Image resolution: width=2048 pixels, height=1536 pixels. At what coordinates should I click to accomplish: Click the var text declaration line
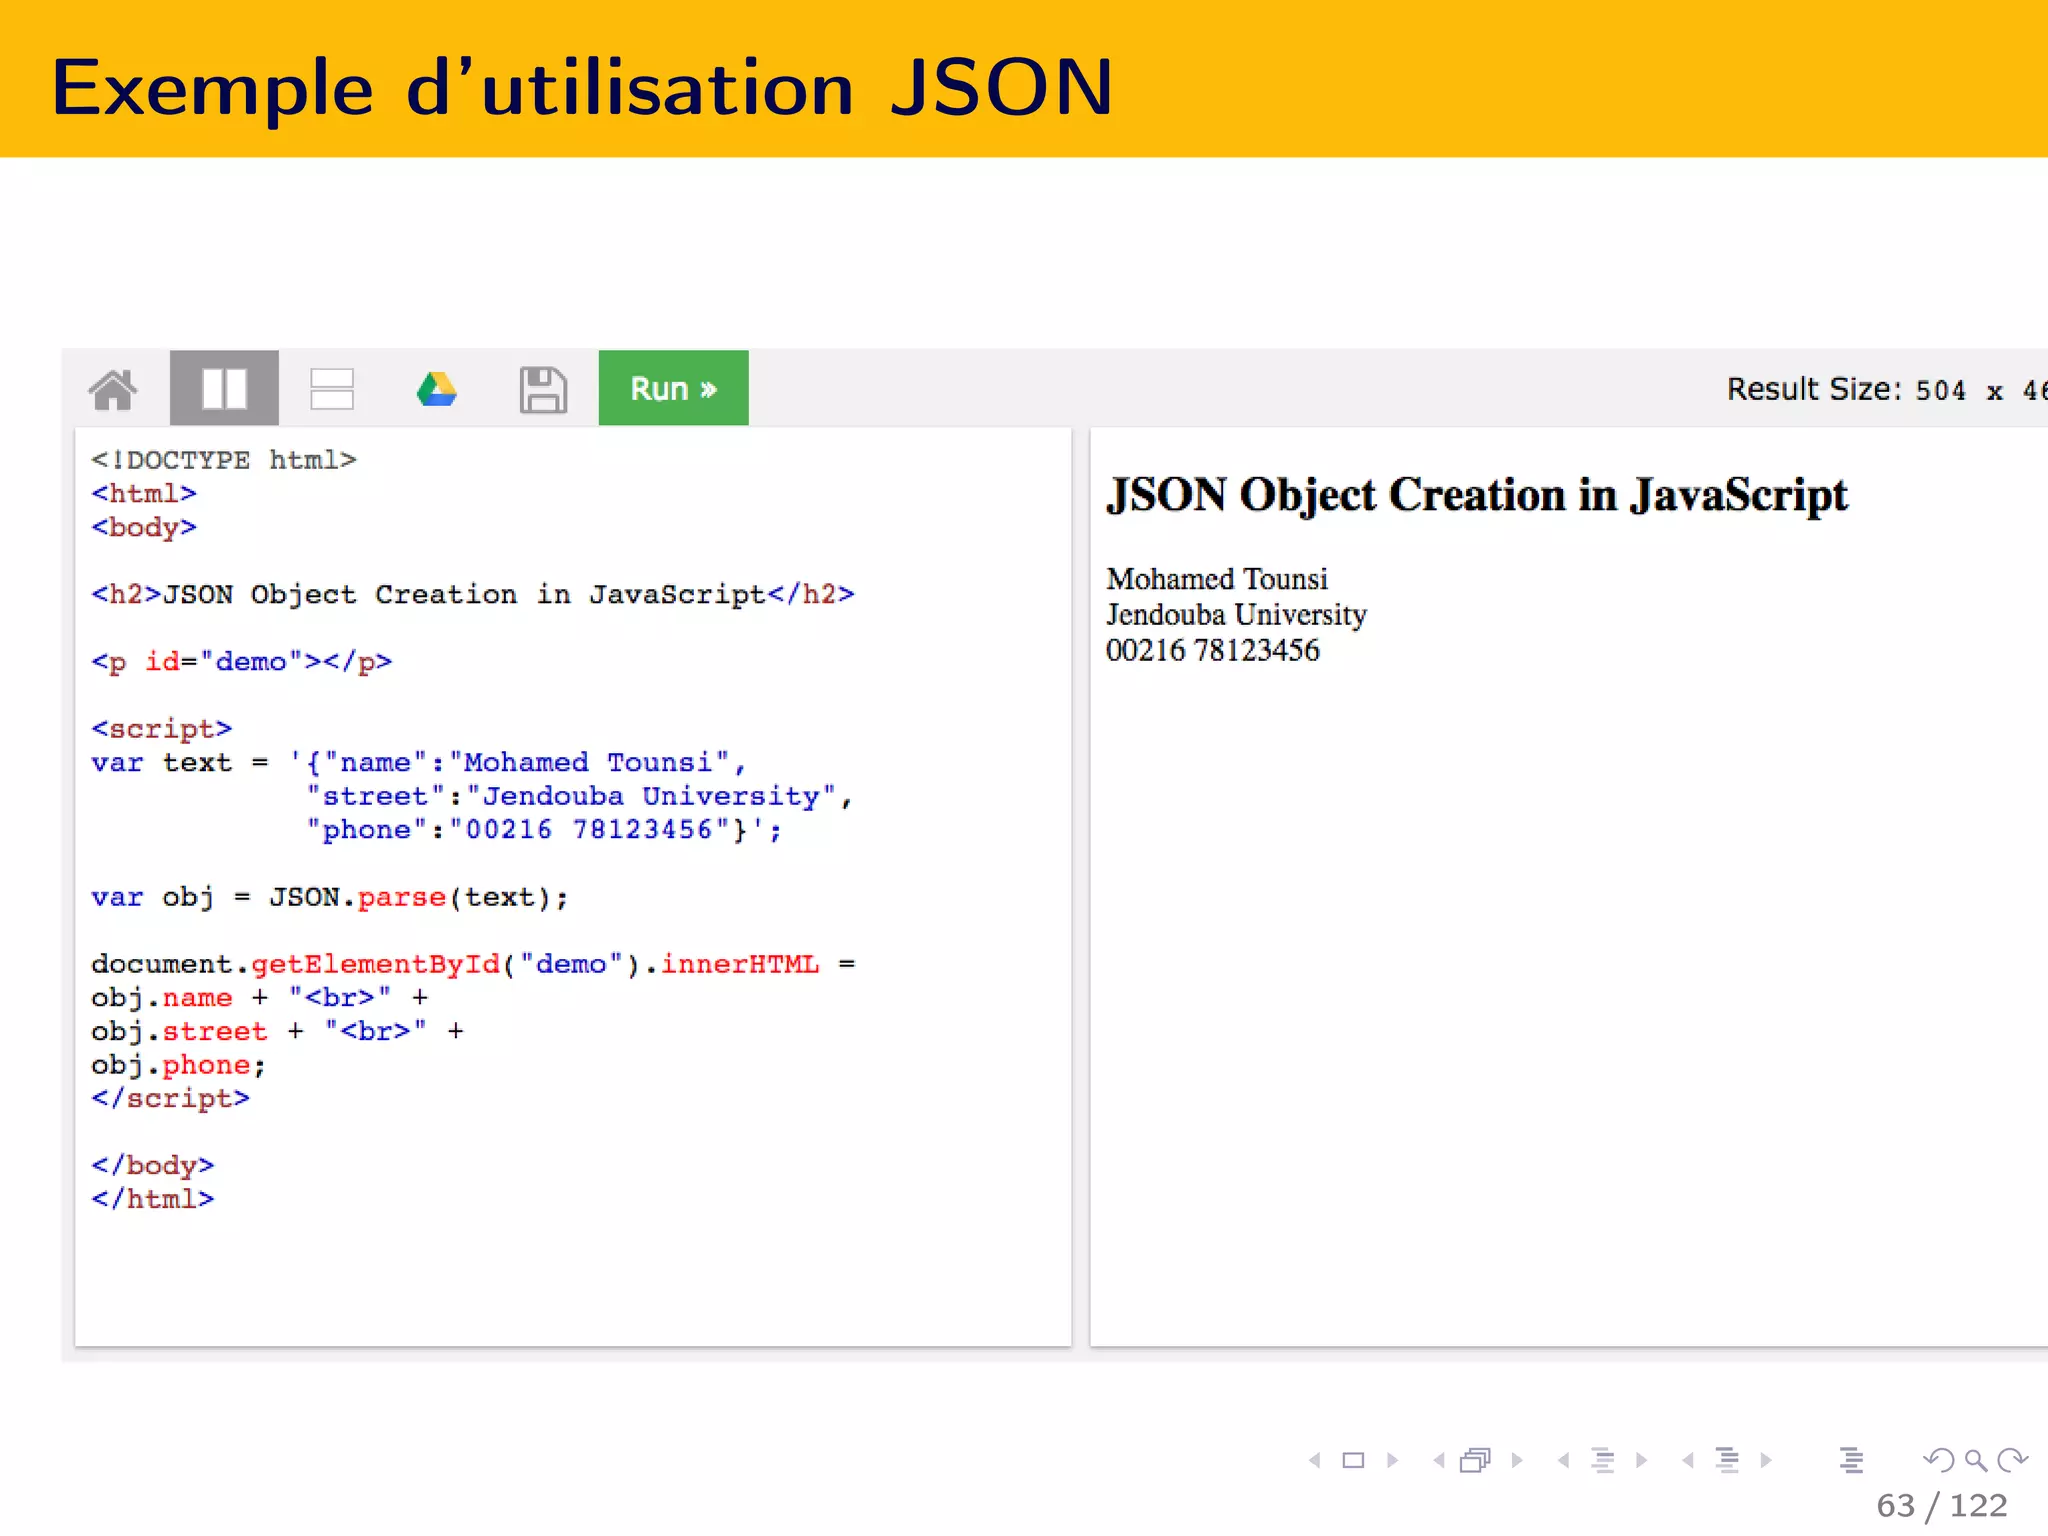[419, 763]
